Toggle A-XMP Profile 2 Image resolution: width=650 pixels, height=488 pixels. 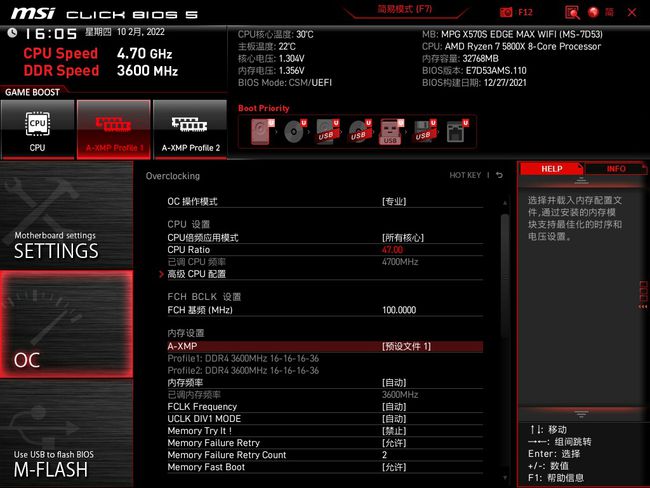click(190, 129)
